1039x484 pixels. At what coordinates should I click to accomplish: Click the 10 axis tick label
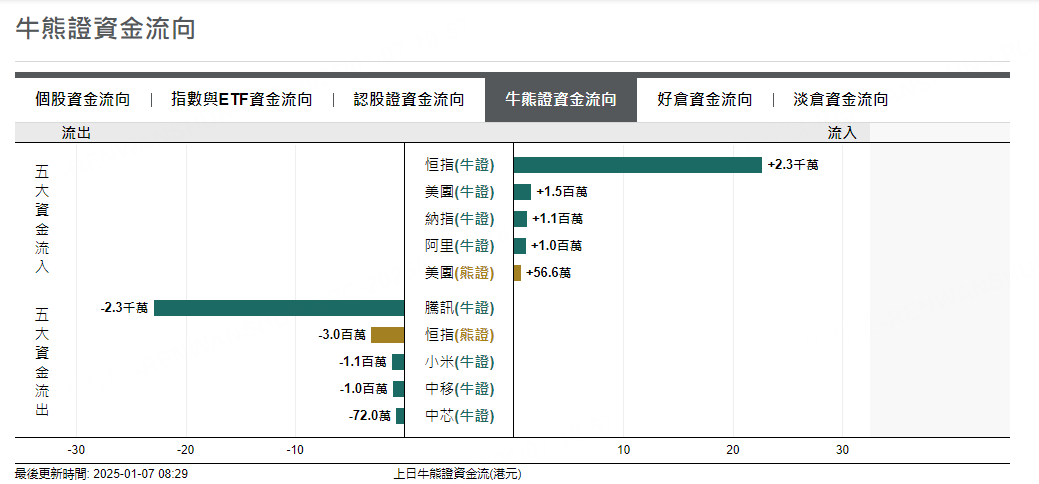[x=624, y=450]
